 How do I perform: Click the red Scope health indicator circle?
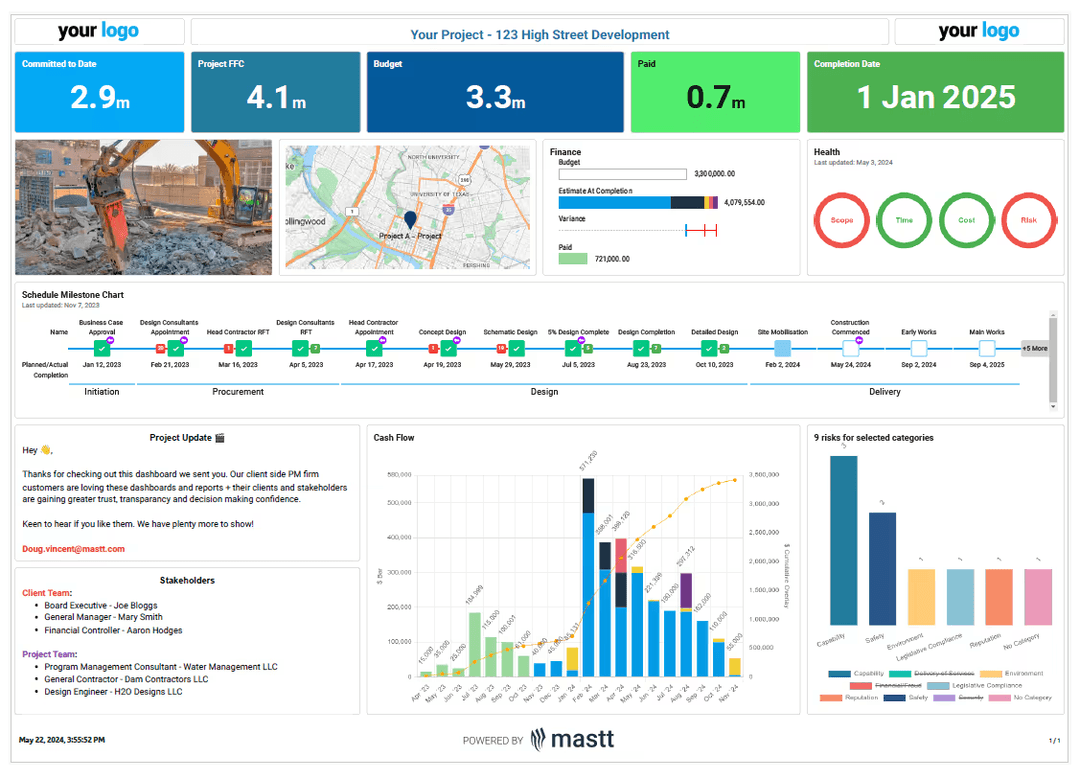841,220
